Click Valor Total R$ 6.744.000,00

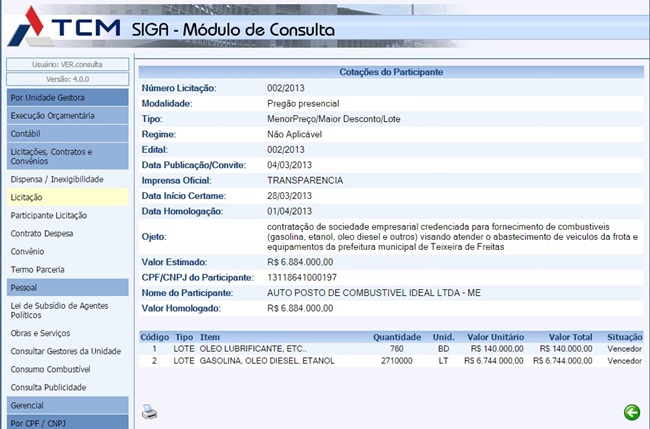pos(563,361)
